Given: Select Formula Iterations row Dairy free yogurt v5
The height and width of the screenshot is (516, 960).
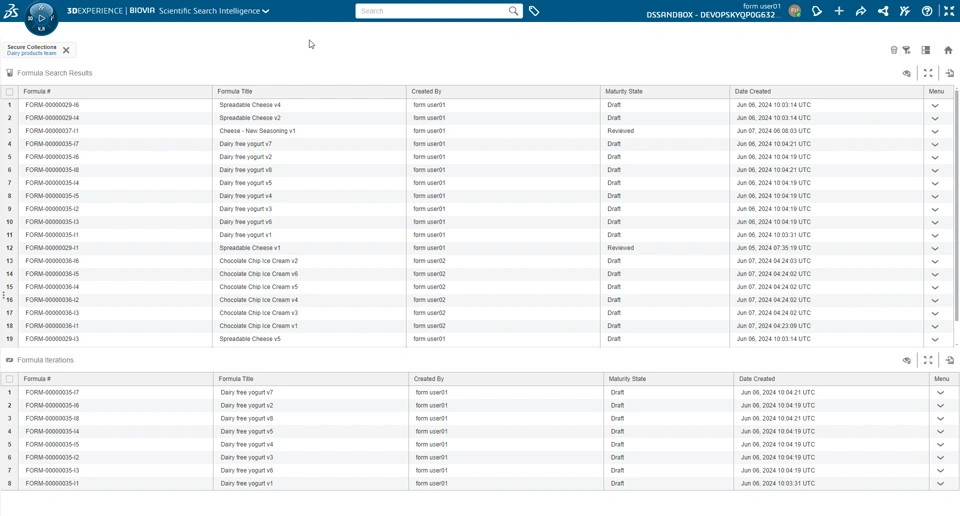Looking at the screenshot, I should point(478,432).
